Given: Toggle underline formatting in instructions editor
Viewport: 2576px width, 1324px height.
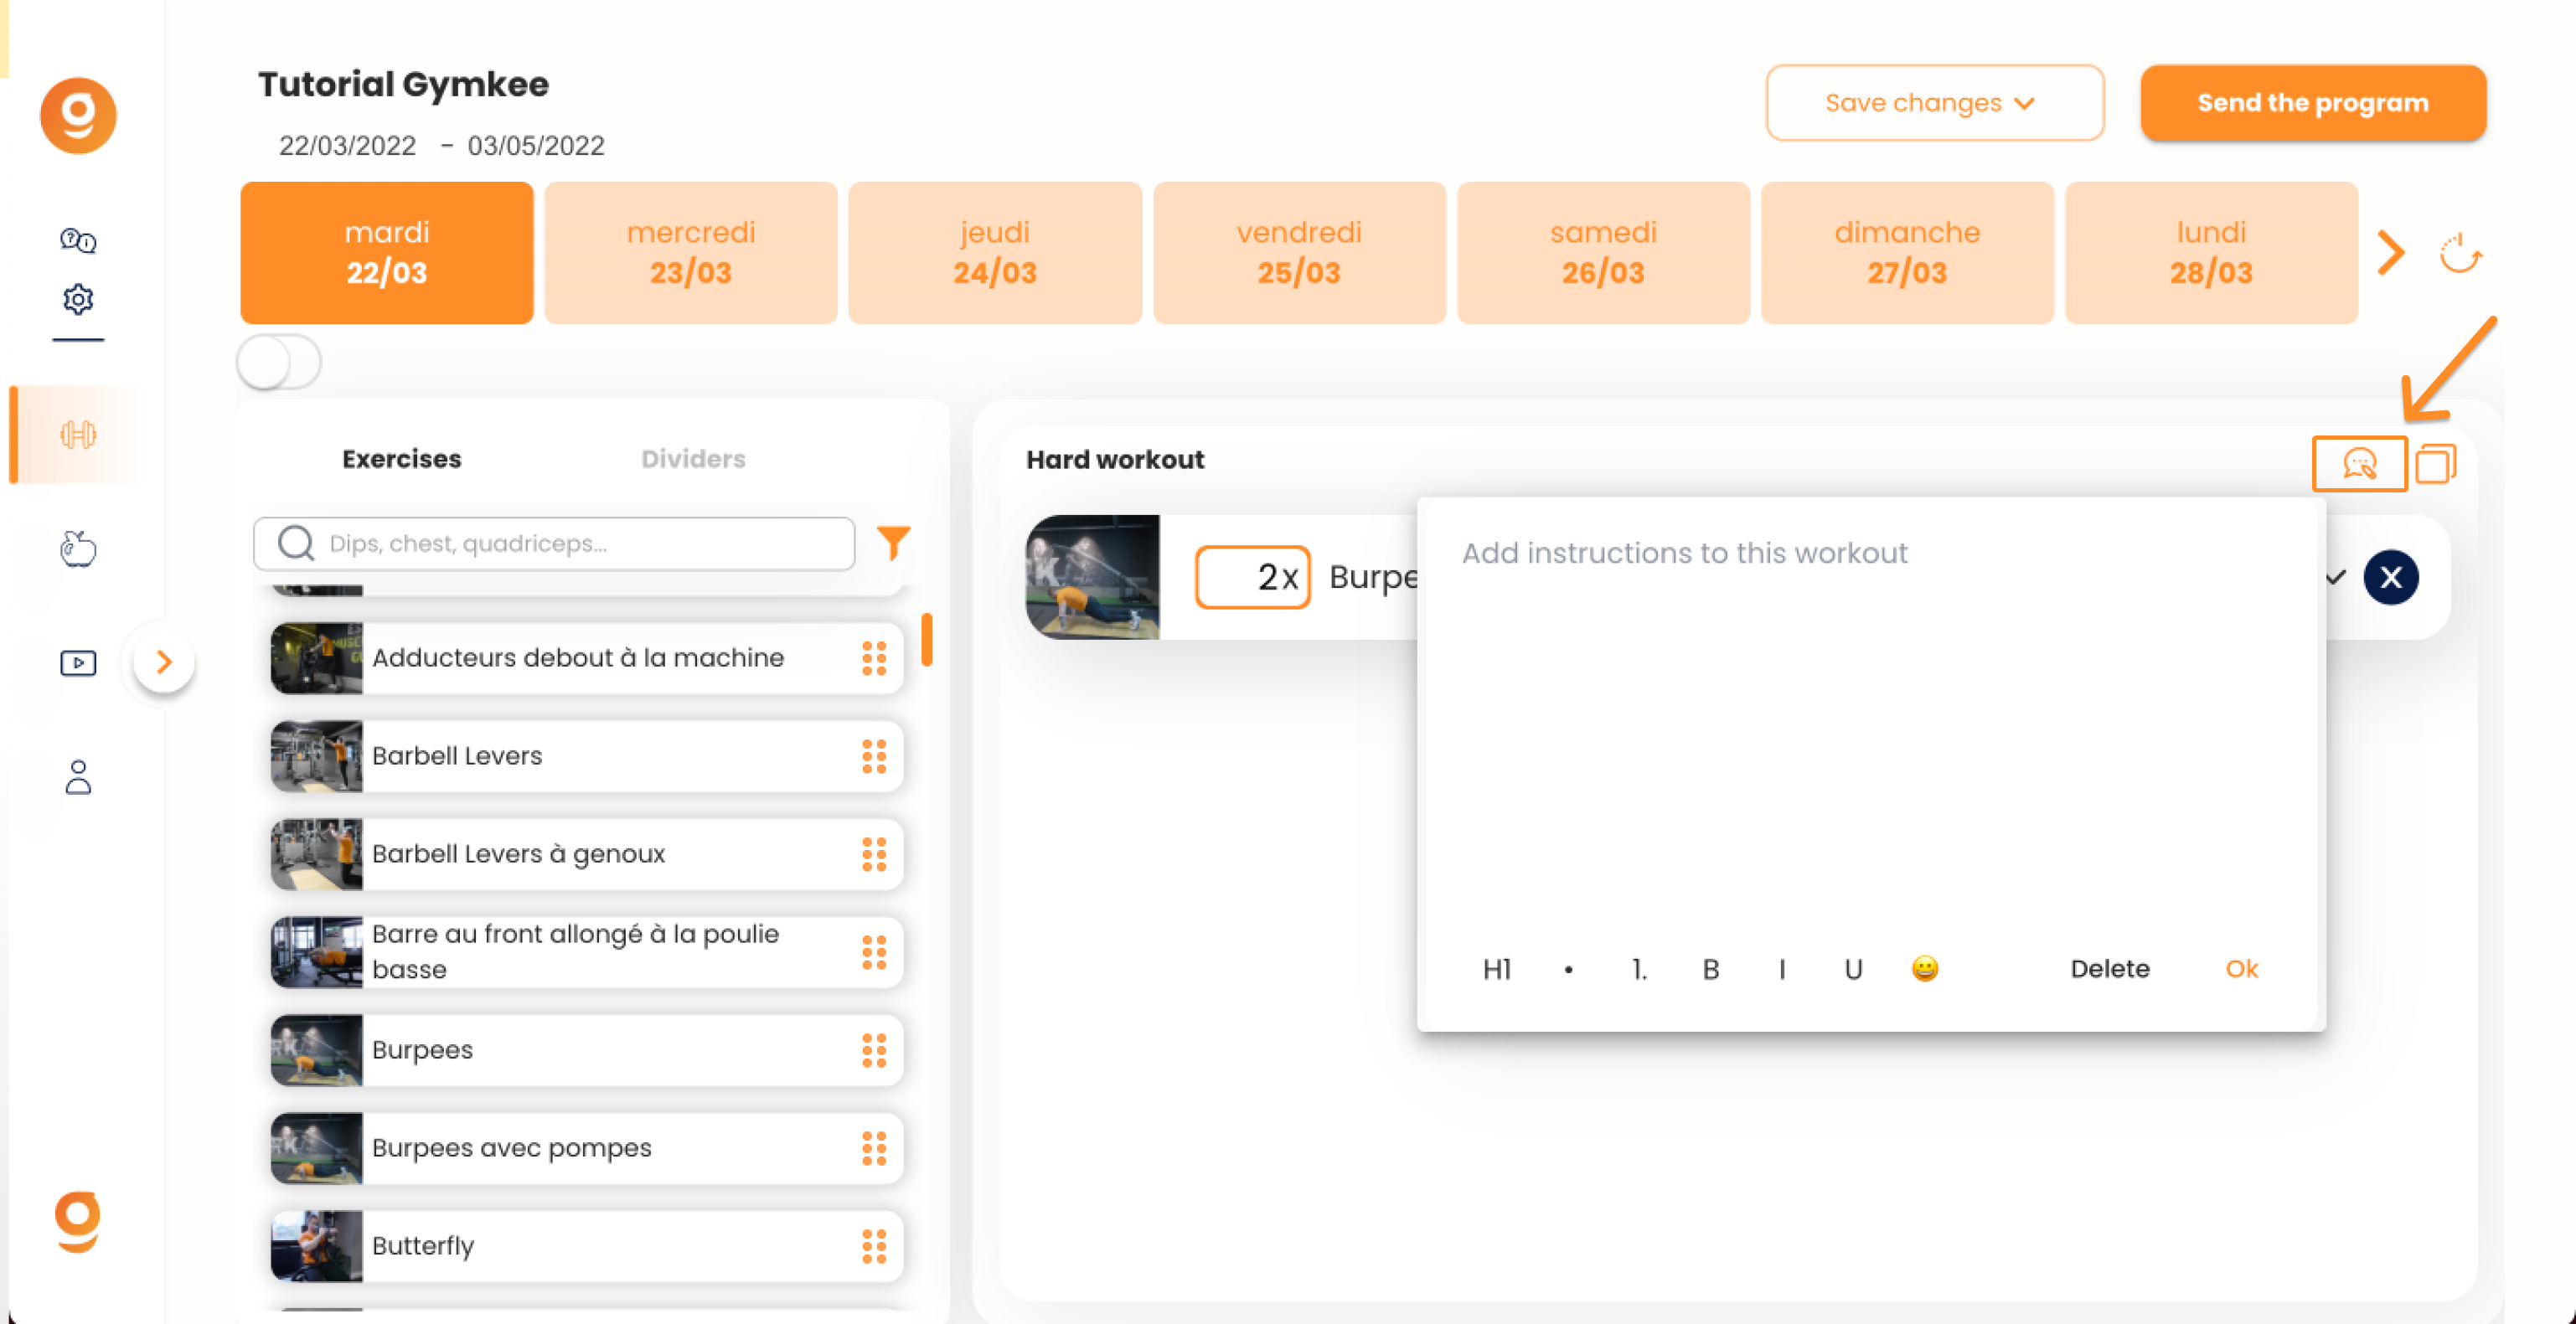Looking at the screenshot, I should tap(1853, 968).
